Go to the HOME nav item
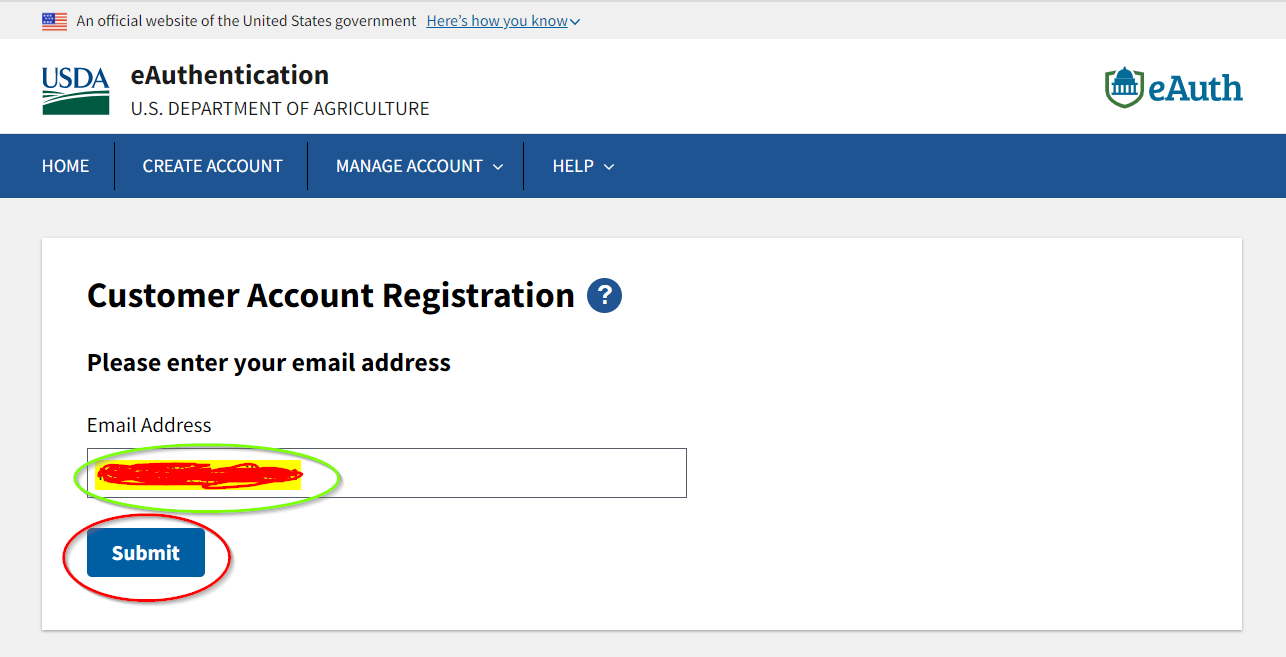The height and width of the screenshot is (657, 1286). click(65, 166)
